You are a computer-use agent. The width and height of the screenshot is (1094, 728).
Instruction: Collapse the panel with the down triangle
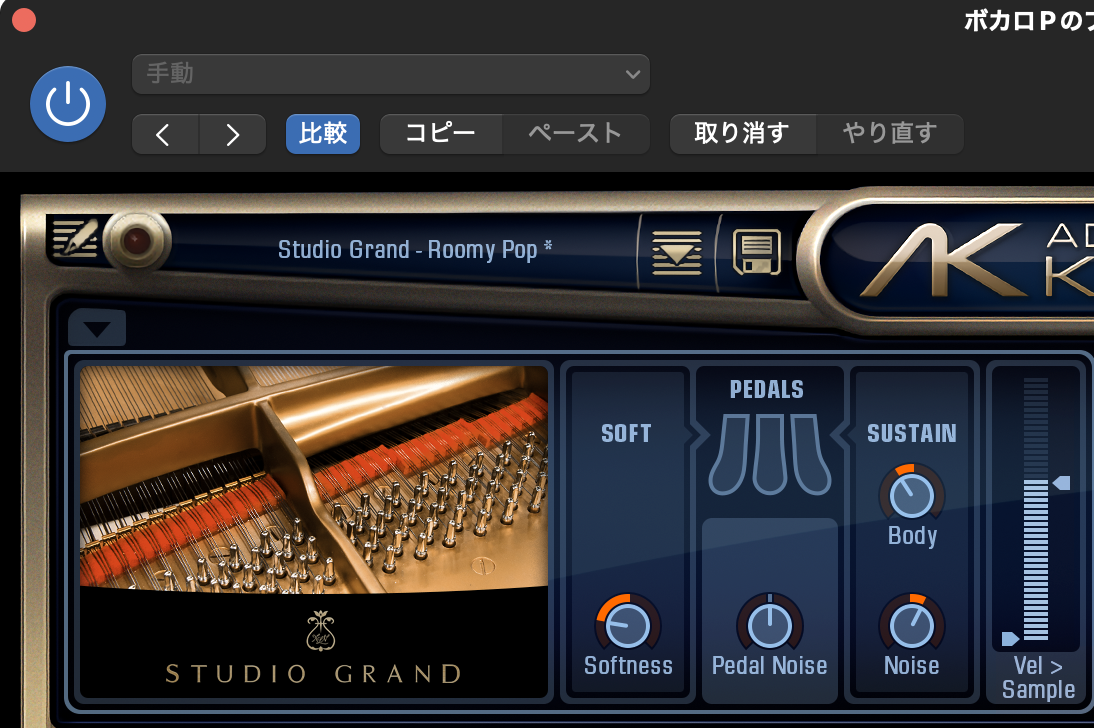97,329
